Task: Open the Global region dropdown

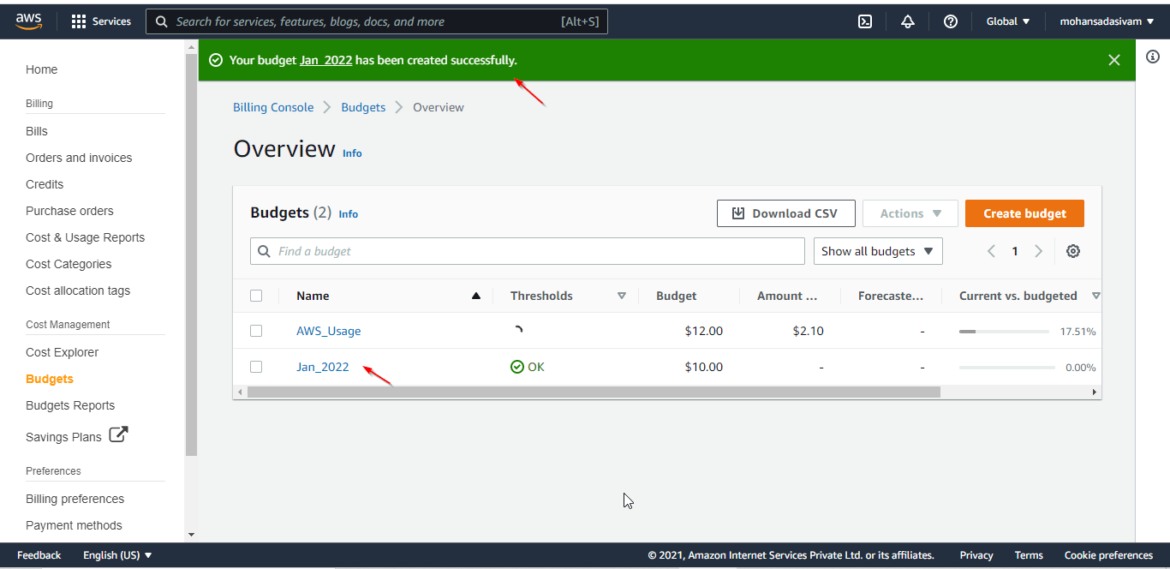Action: (1007, 22)
